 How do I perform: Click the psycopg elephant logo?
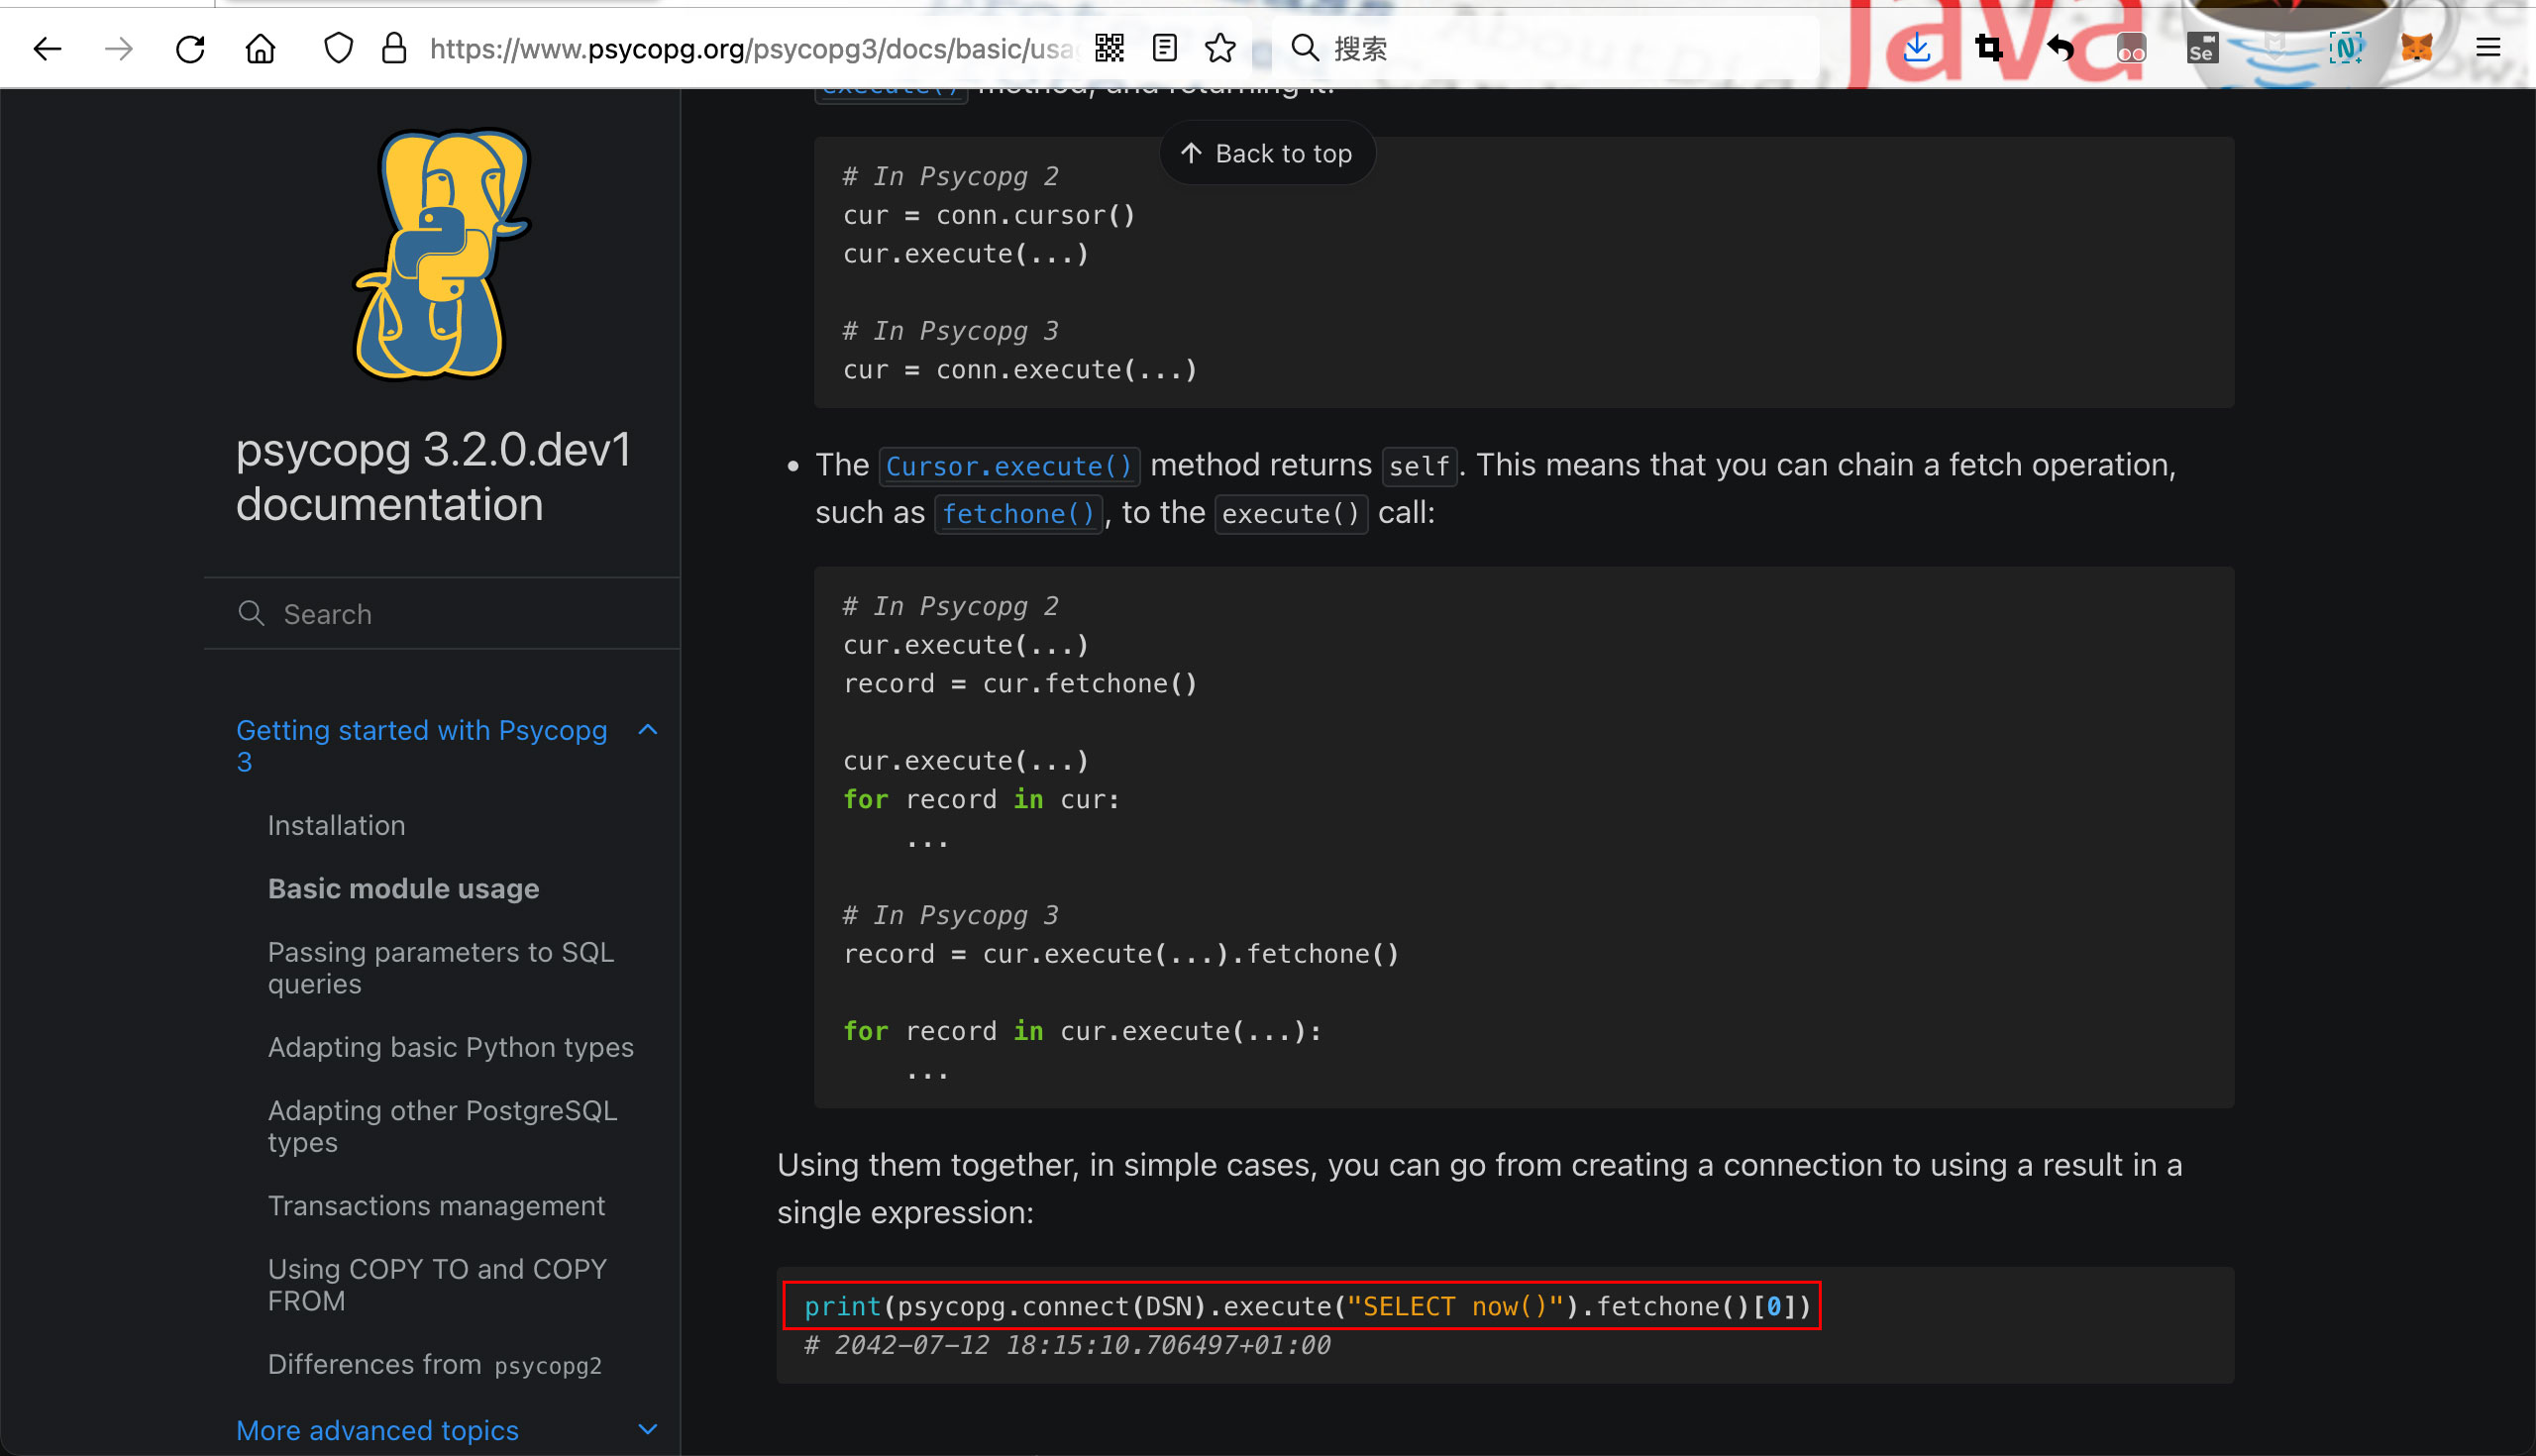441,255
